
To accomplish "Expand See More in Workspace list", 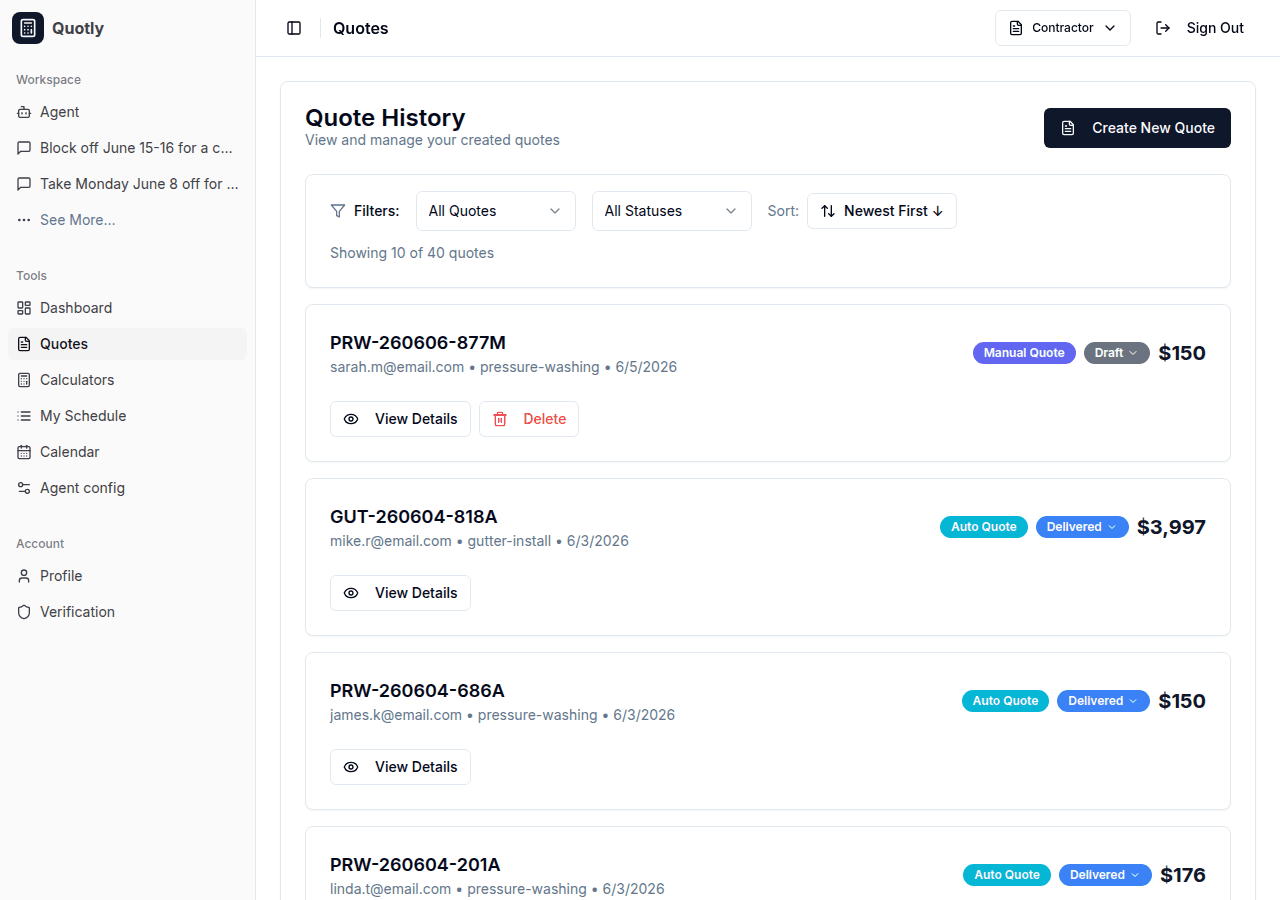I will click(x=128, y=220).
